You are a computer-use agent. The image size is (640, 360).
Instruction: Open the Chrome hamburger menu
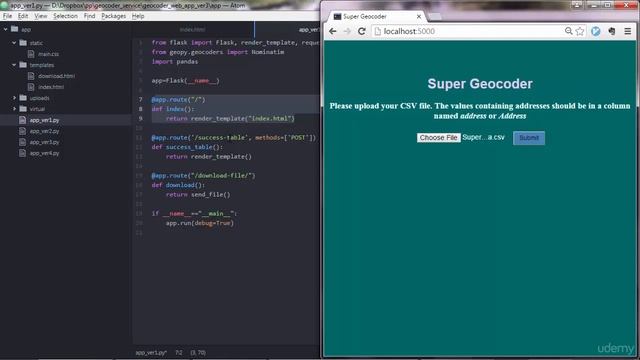(x=628, y=31)
